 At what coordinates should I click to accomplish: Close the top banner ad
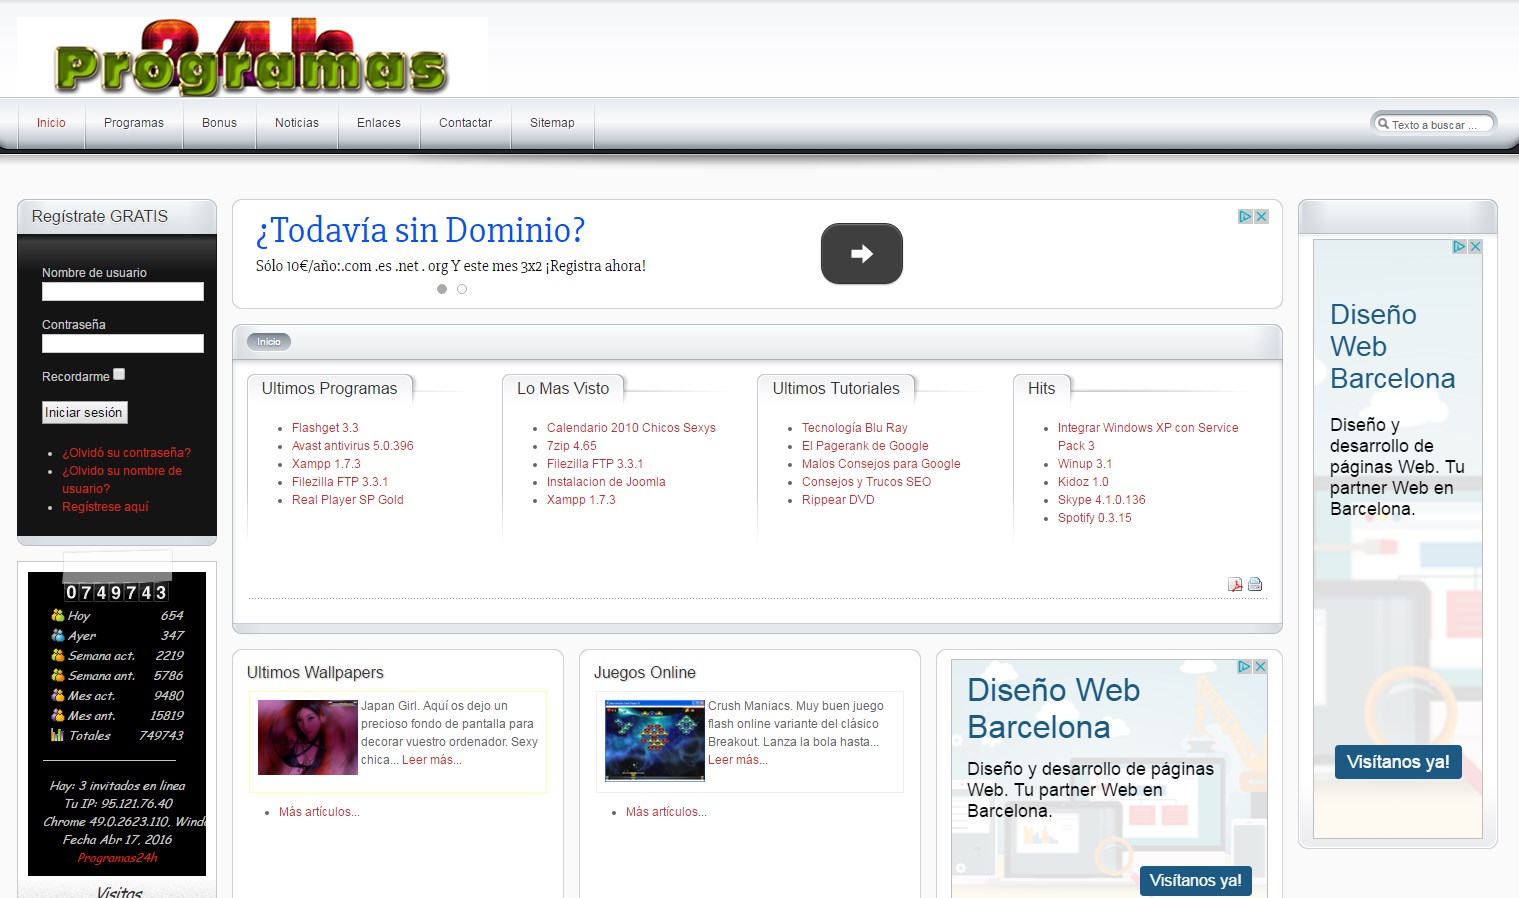(x=1262, y=216)
